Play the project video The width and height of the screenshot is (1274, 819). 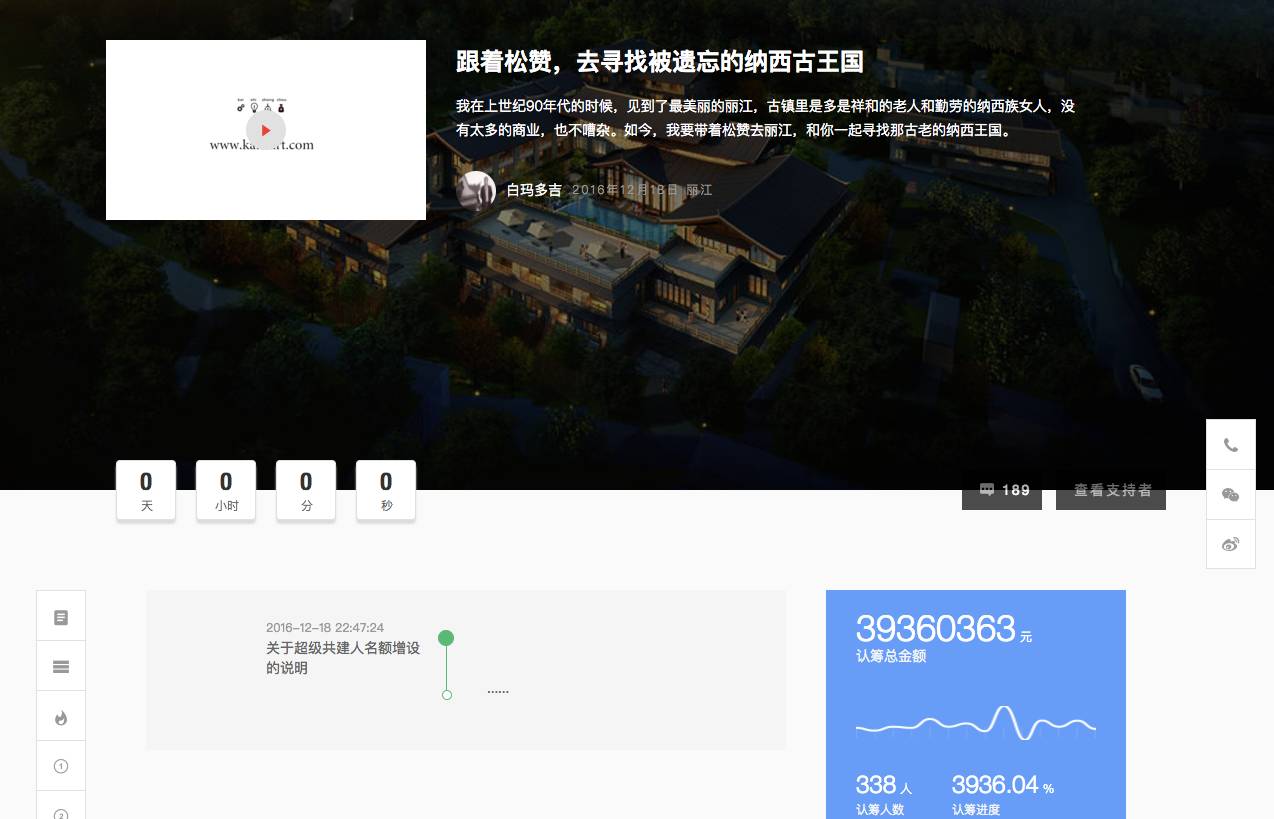pyautogui.click(x=265, y=130)
